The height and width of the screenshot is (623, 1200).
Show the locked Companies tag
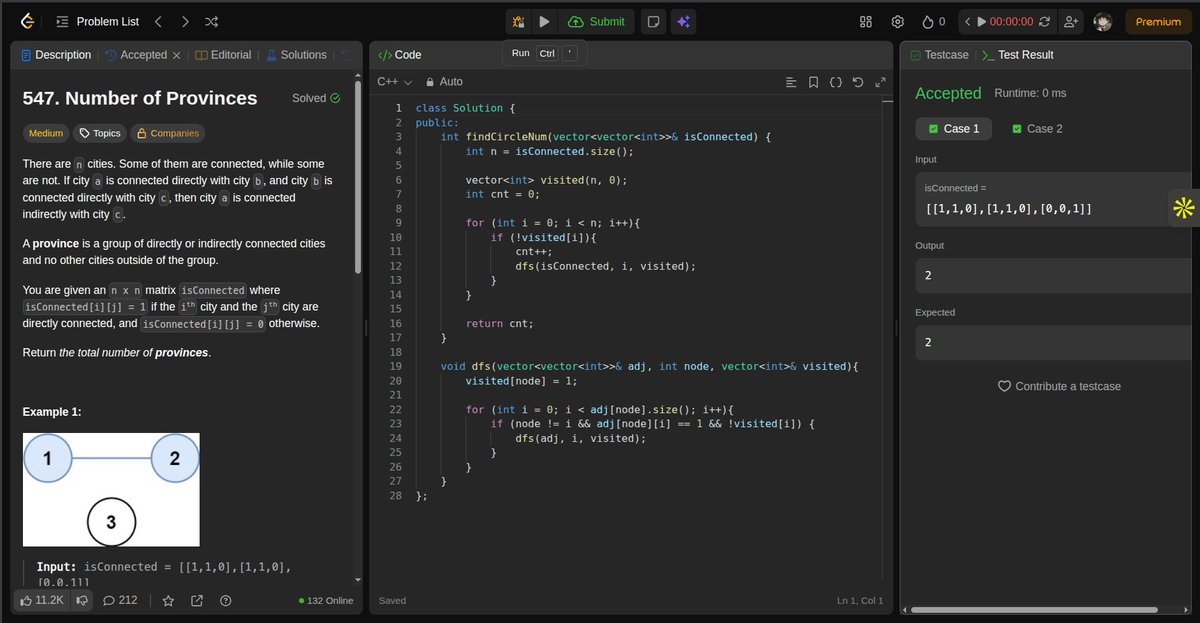coord(167,133)
